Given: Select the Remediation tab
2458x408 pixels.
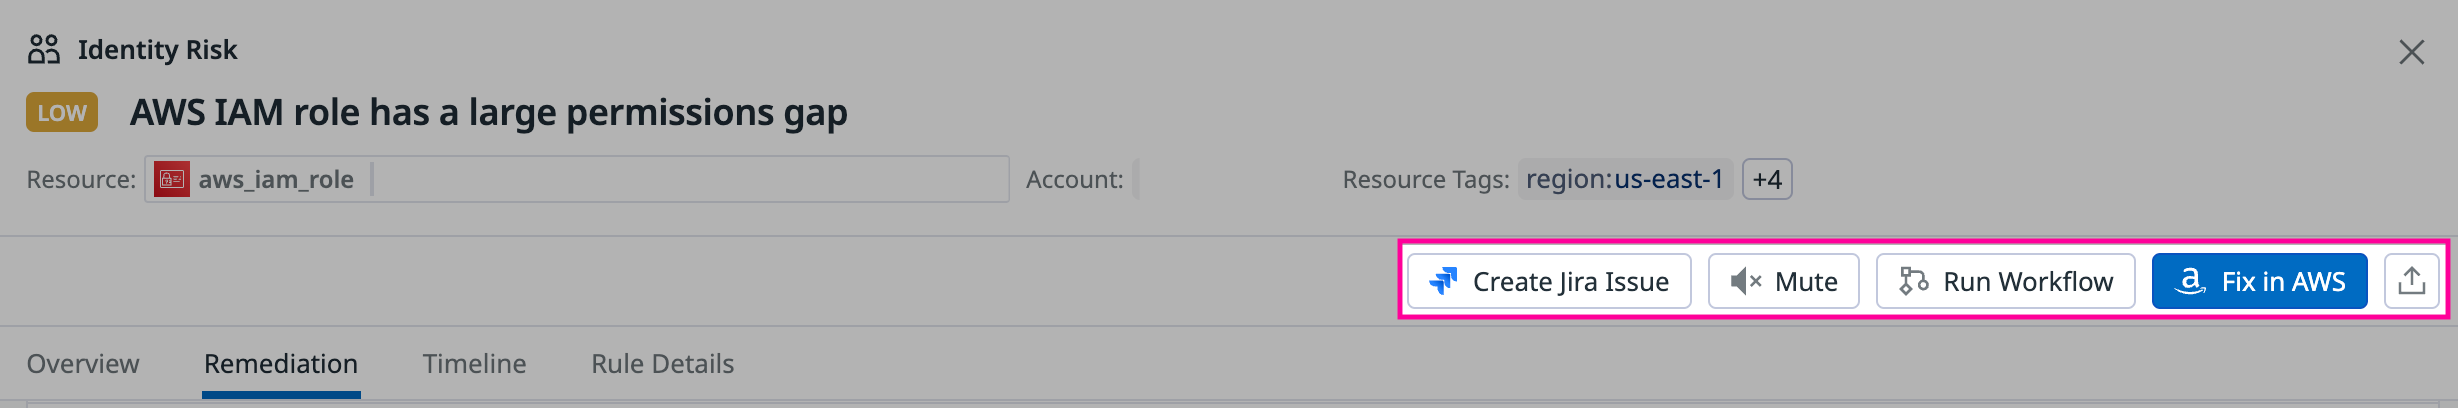Looking at the screenshot, I should [281, 364].
